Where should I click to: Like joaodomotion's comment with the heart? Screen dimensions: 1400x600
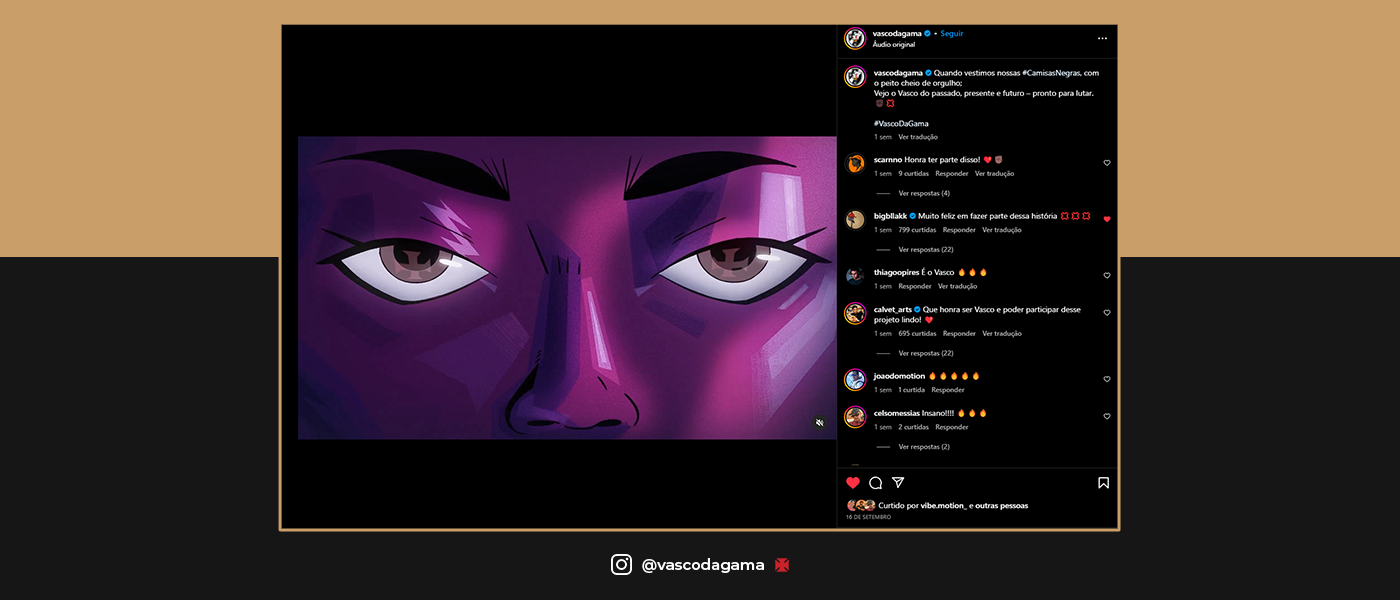pyautogui.click(x=1107, y=379)
